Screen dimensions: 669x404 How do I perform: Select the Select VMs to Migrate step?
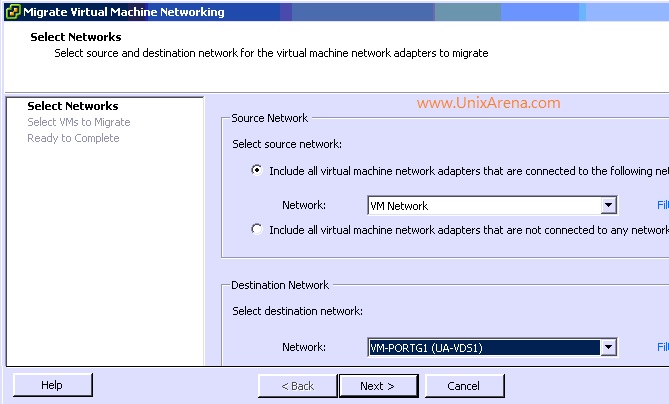pos(79,122)
